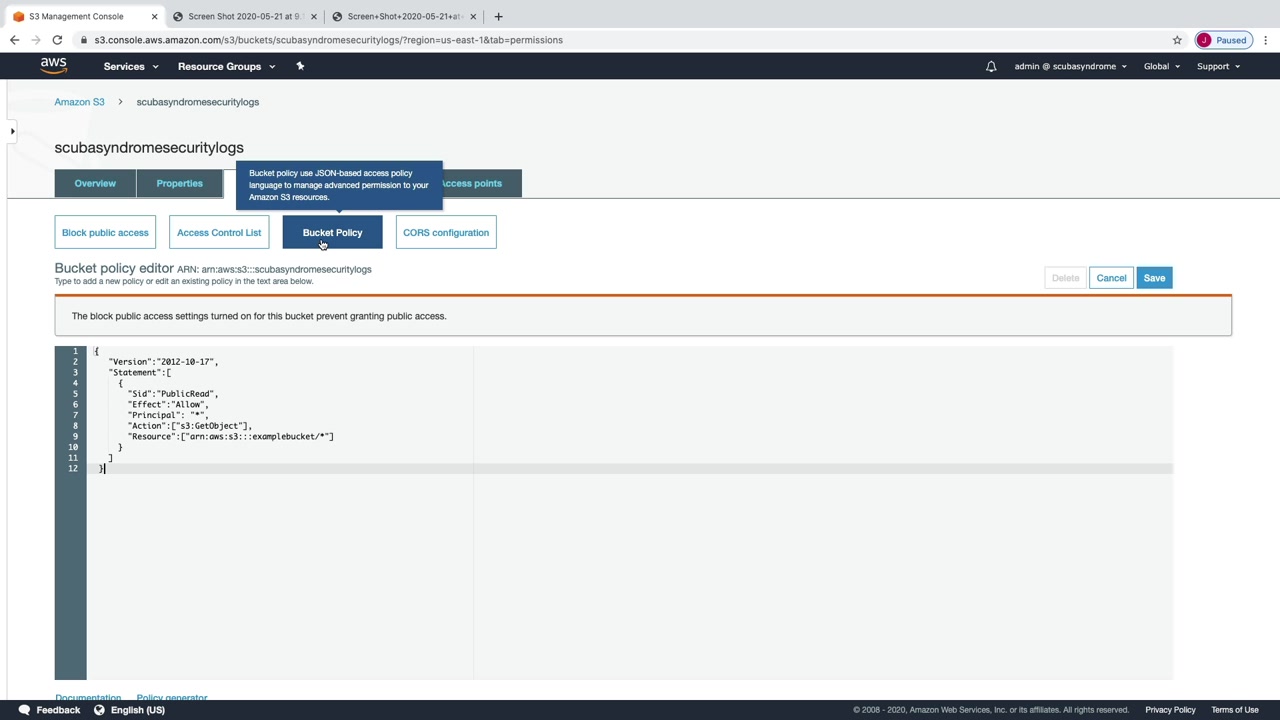This screenshot has height=720, width=1280.
Task: Open the notifications bell
Action: coord(991,66)
